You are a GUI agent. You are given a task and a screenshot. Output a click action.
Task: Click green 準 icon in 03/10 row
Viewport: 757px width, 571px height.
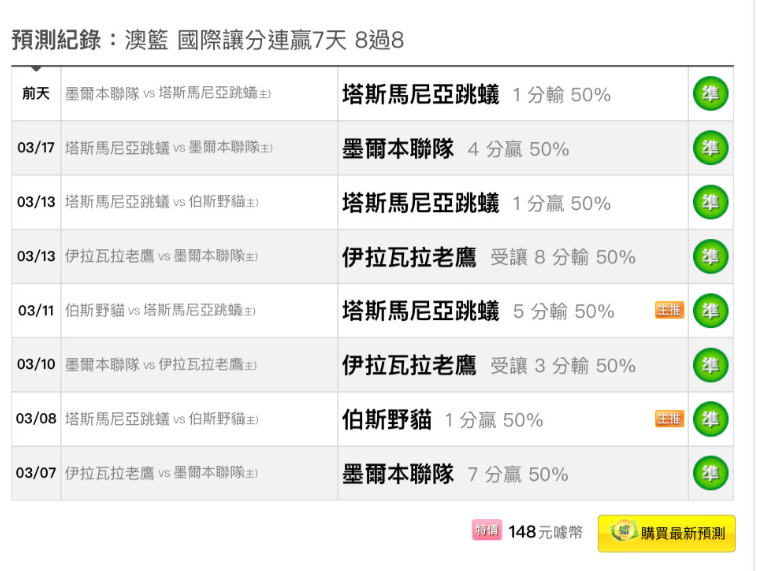pos(710,365)
